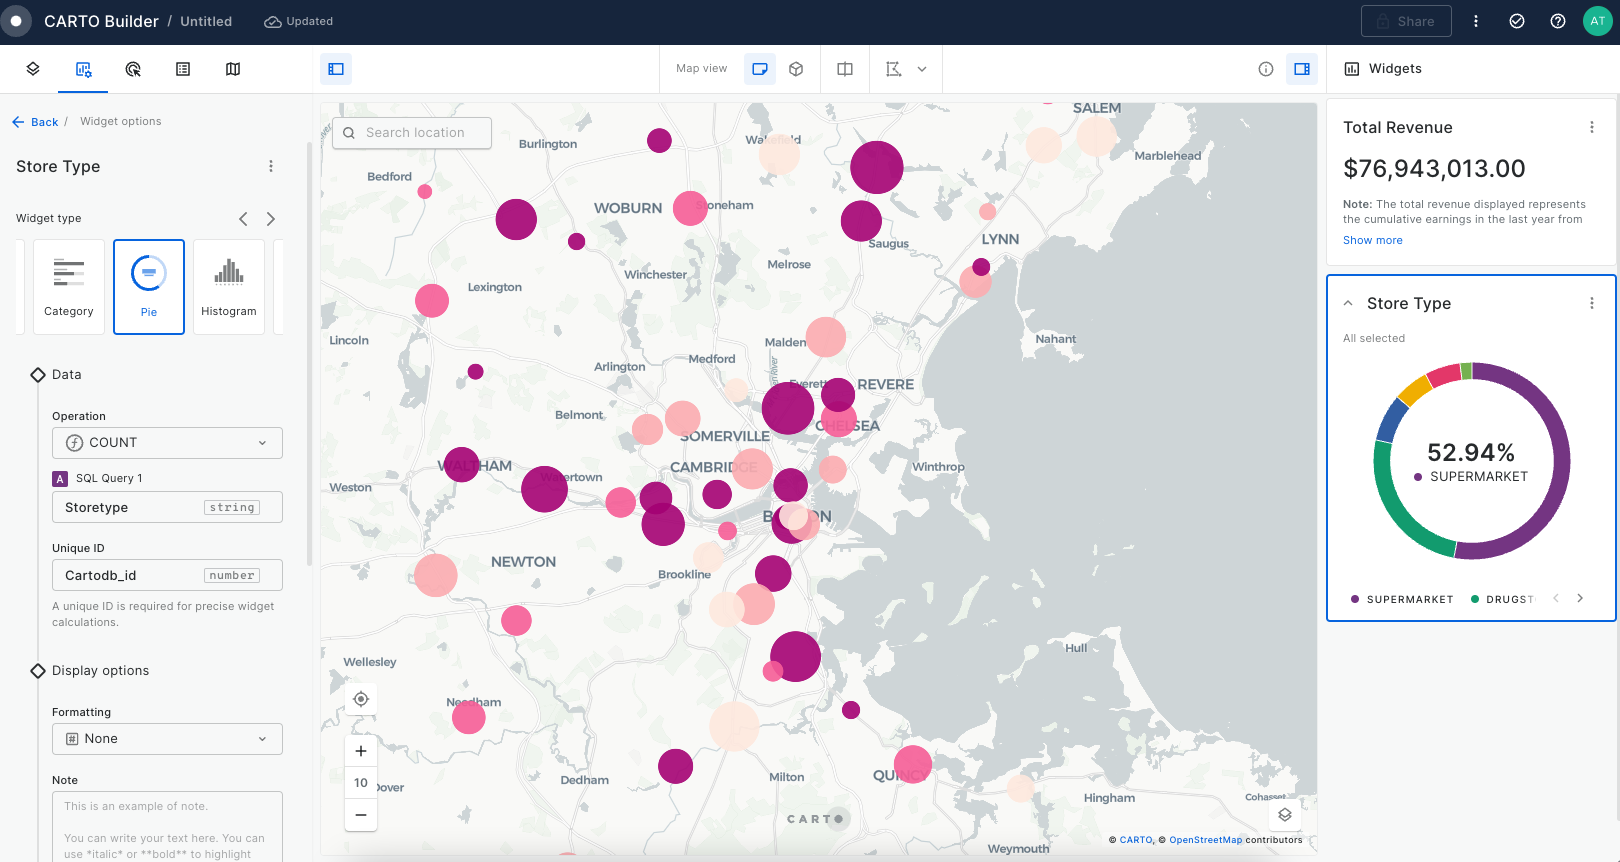Click Show more in Total Revenue
The image size is (1620, 862).
coord(1372,240)
